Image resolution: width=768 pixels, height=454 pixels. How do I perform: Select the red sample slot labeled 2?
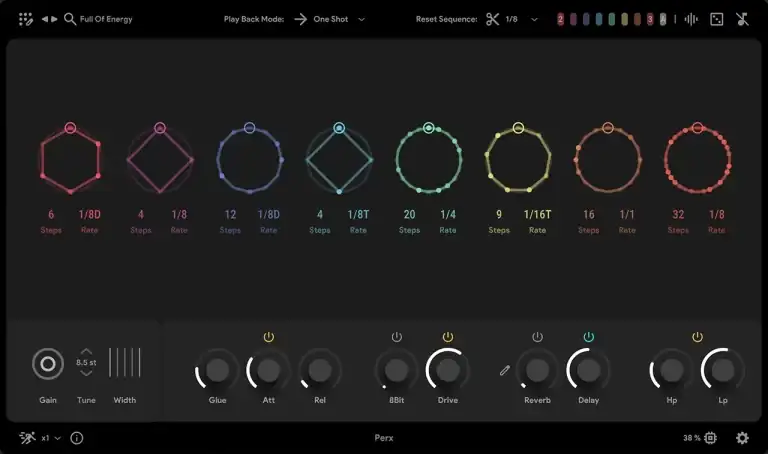560,20
